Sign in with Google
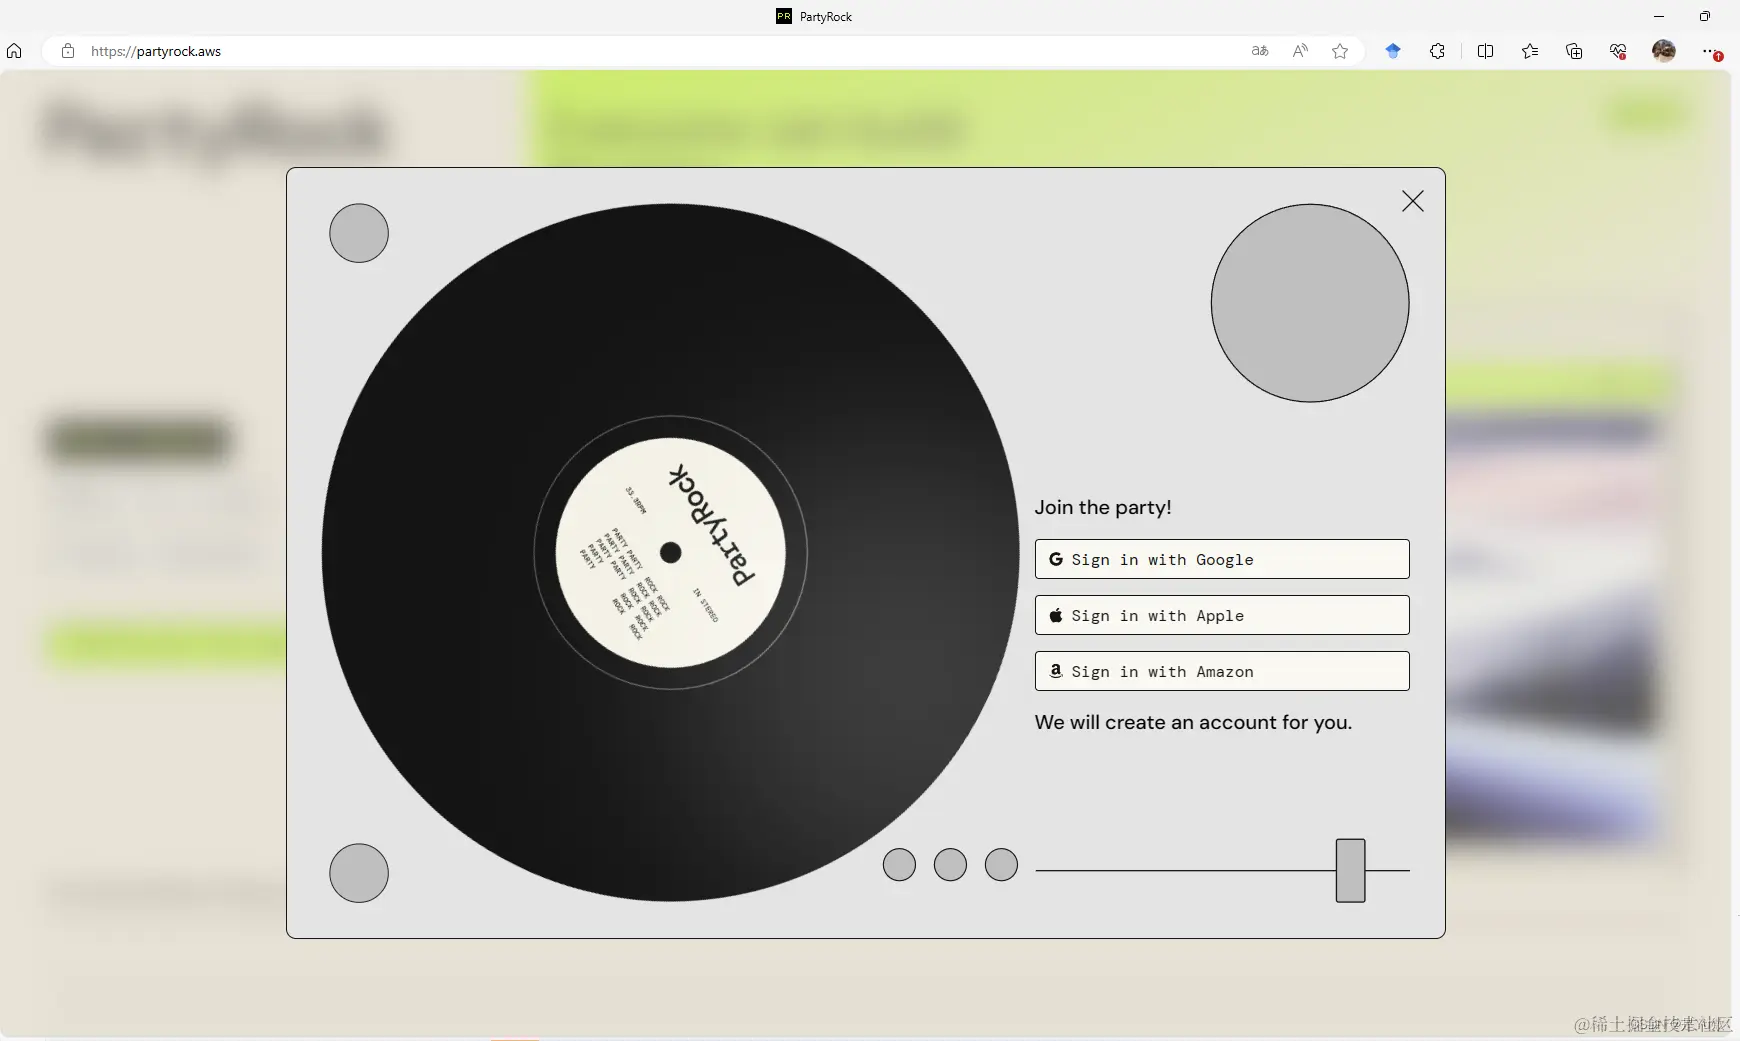The image size is (1740, 1041). click(x=1222, y=559)
